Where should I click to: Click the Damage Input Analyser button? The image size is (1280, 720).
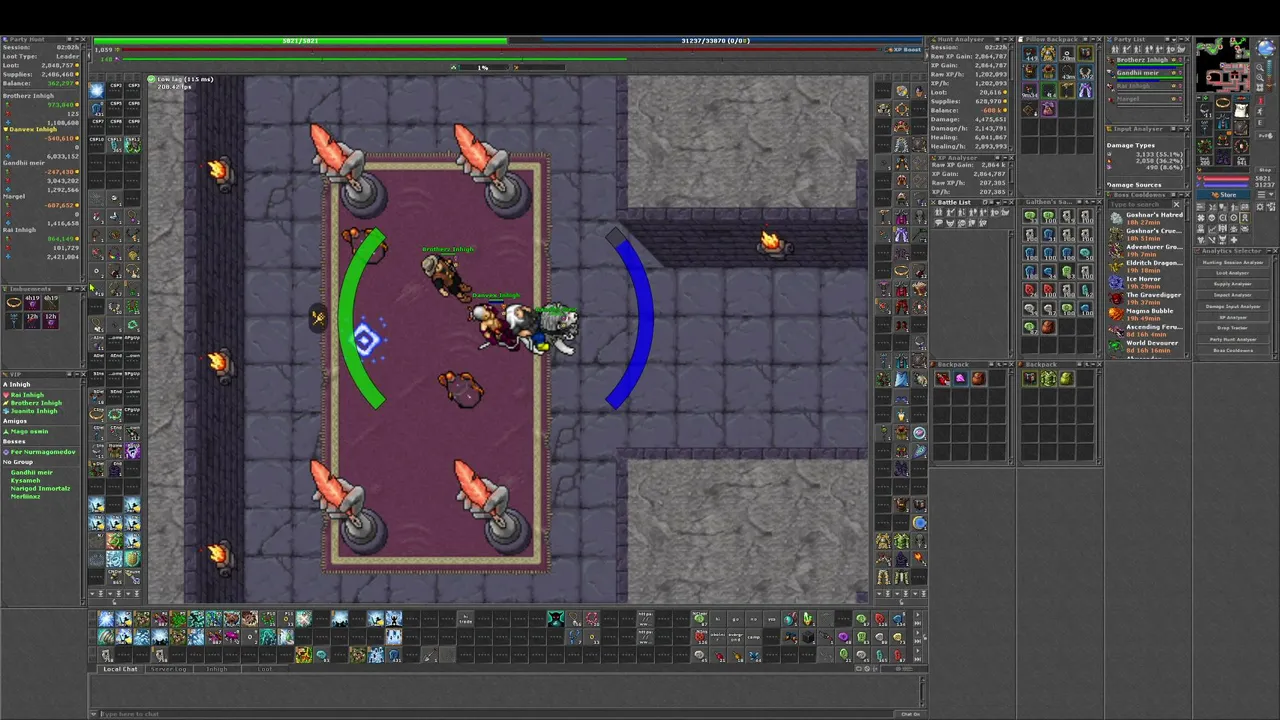point(1232,306)
